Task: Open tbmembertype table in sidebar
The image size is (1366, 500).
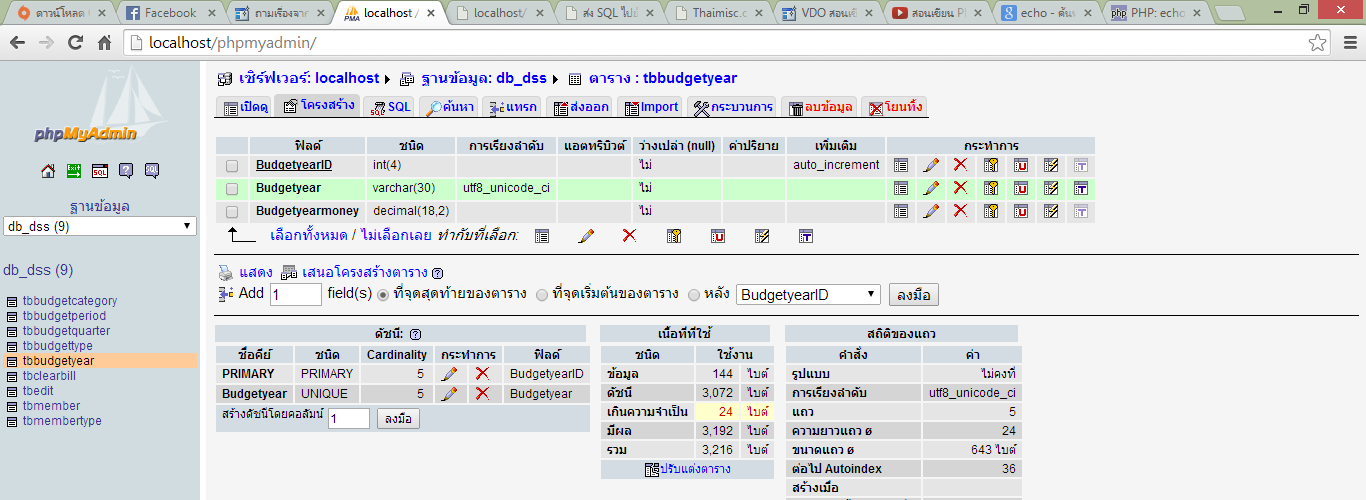Action: click(x=61, y=421)
